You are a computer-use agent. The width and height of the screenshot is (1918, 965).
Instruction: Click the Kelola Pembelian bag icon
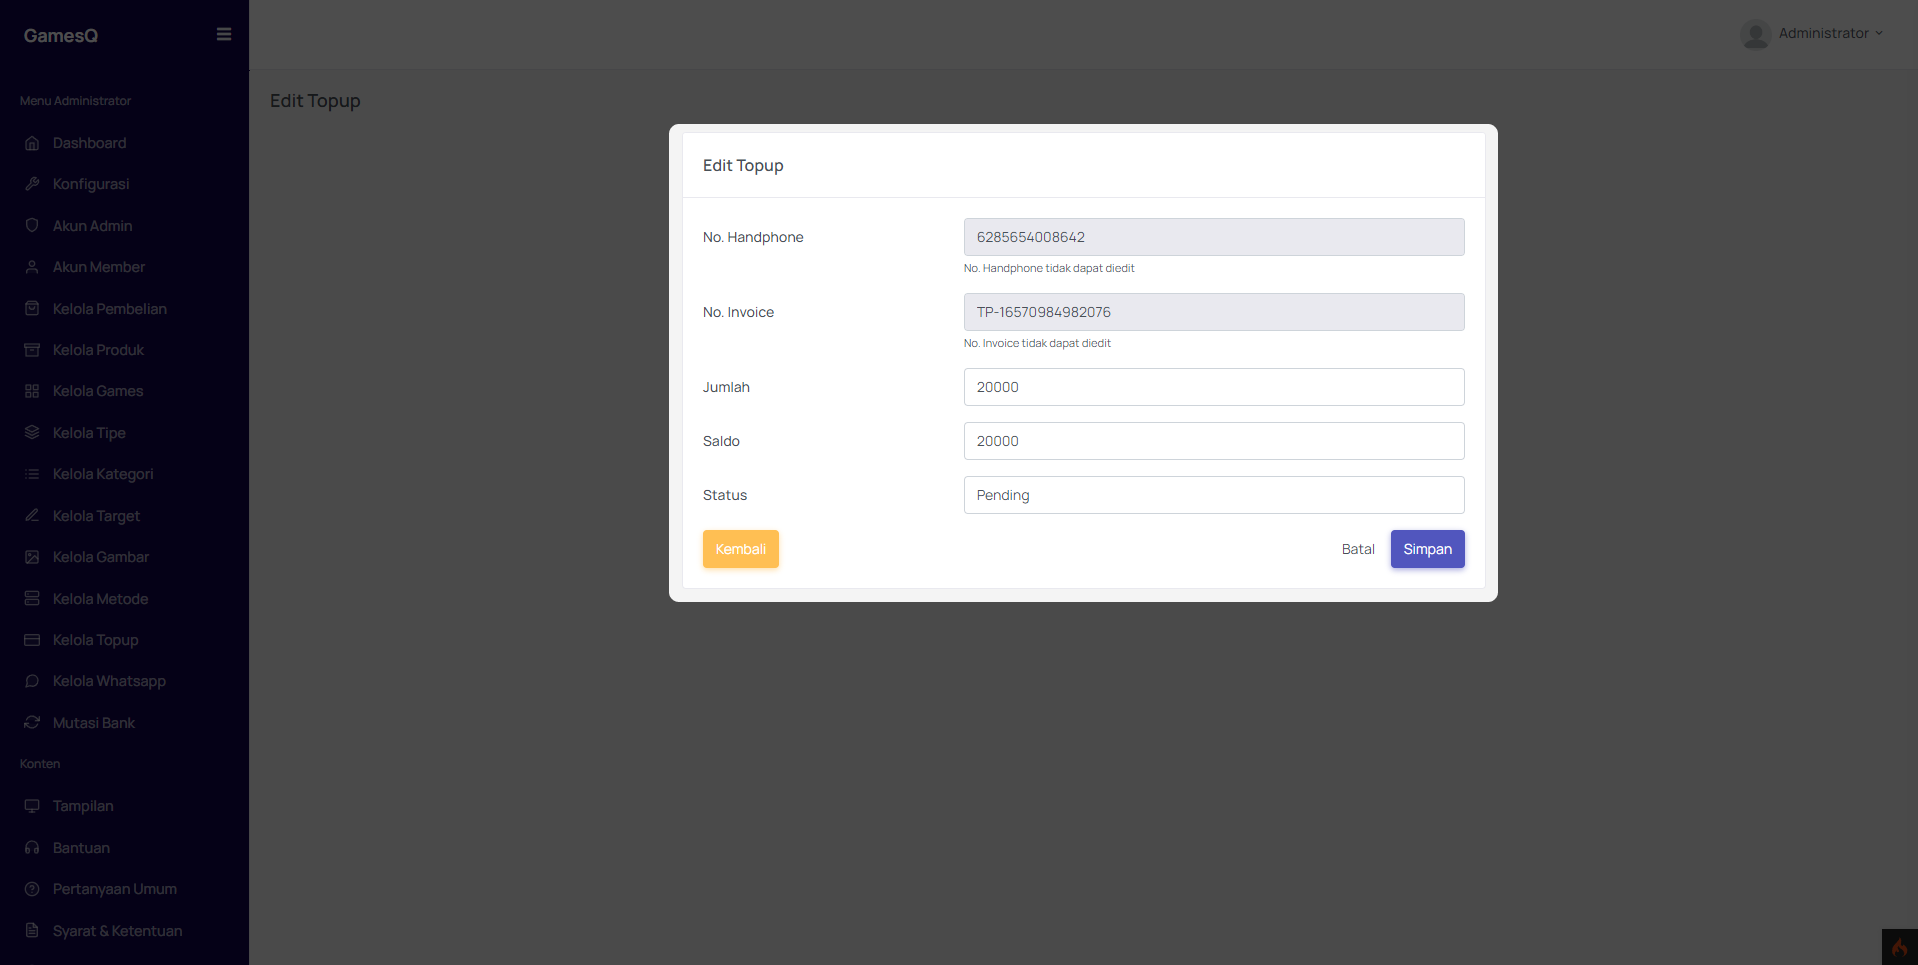tap(32, 309)
